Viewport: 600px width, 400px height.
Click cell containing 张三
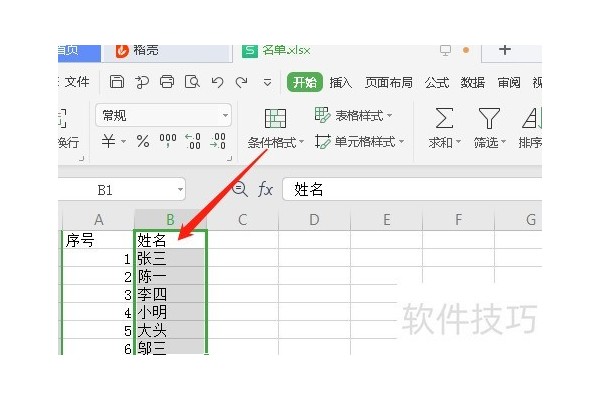pos(170,258)
